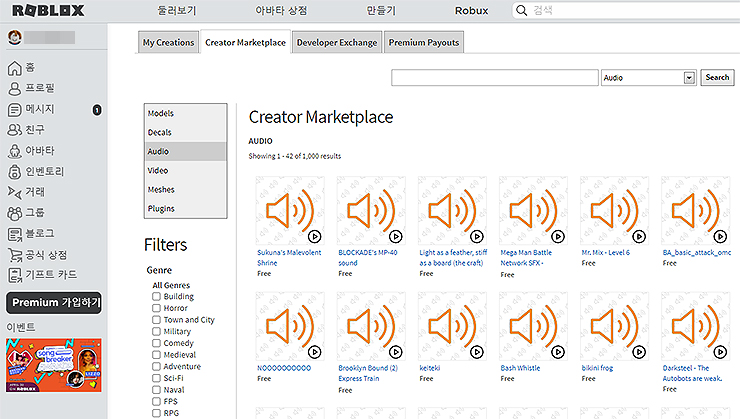Image resolution: width=740 pixels, height=419 pixels.
Task: Switch to the My Creations tab
Action: [168, 42]
